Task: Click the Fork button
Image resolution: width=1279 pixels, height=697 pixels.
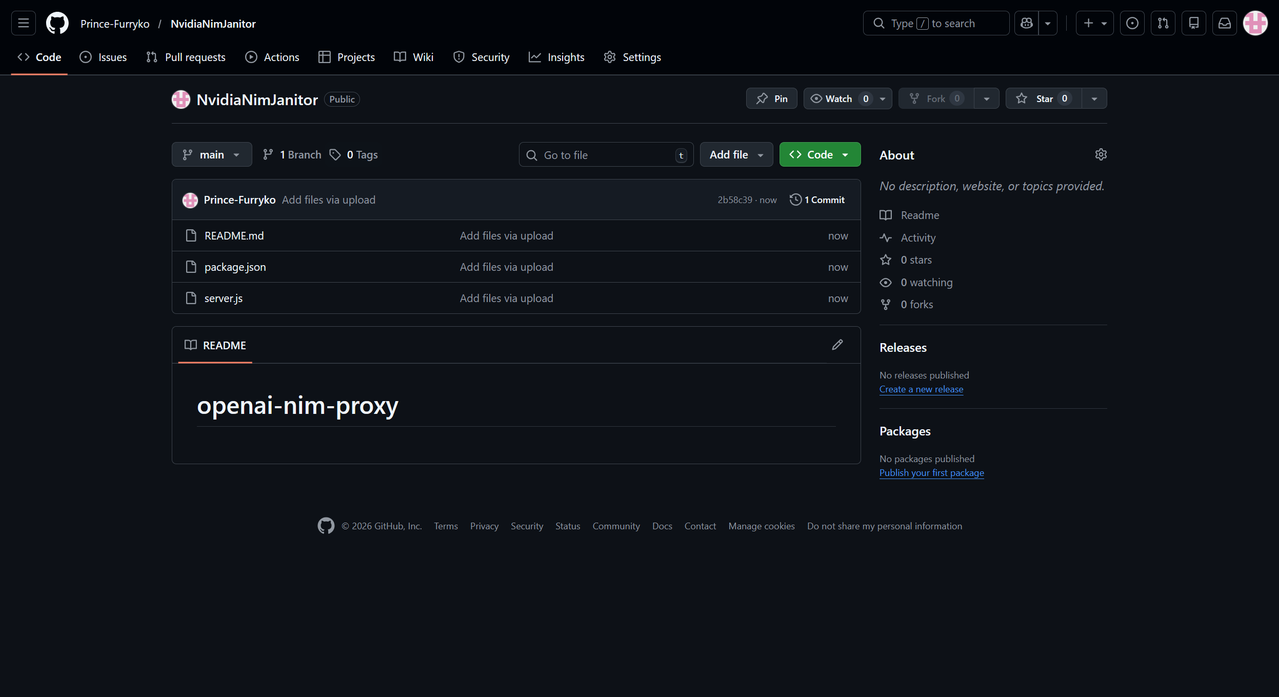Action: tap(934, 98)
